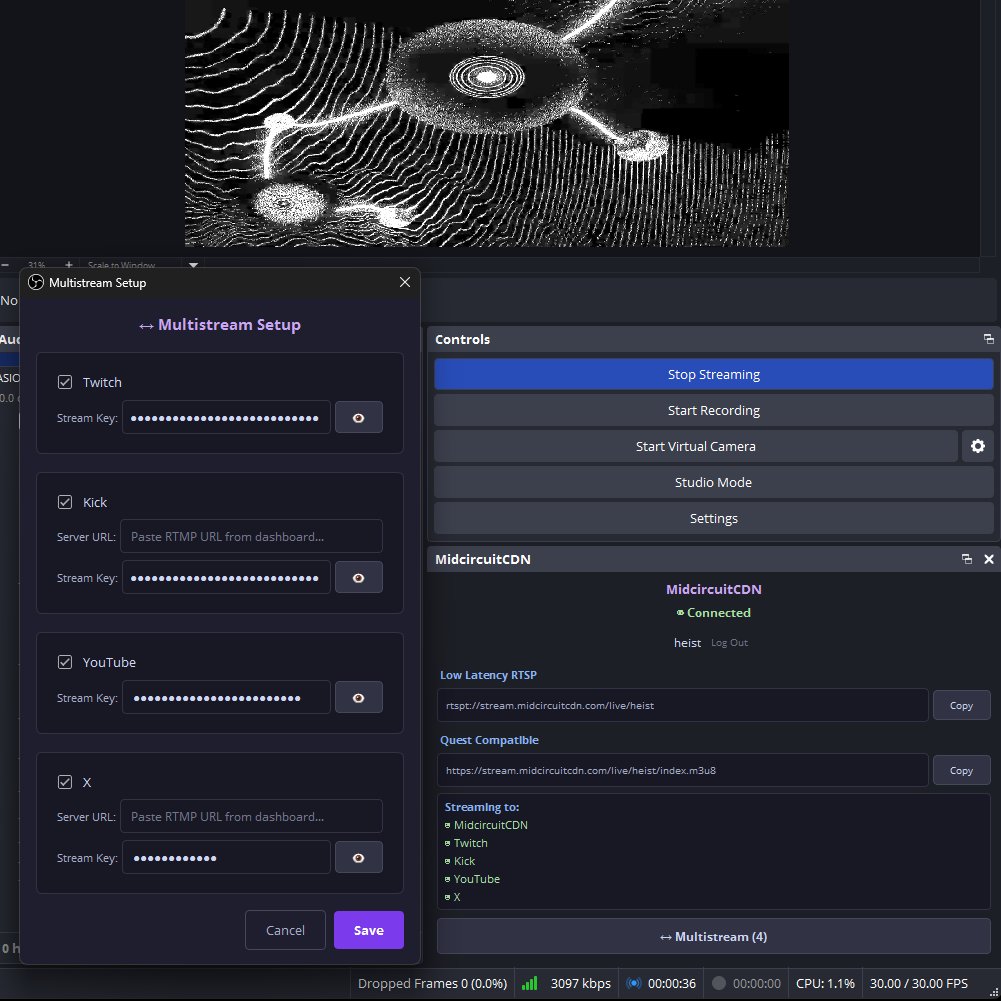
Task: Undock the MidcircuitCDN panel
Action: (967, 559)
